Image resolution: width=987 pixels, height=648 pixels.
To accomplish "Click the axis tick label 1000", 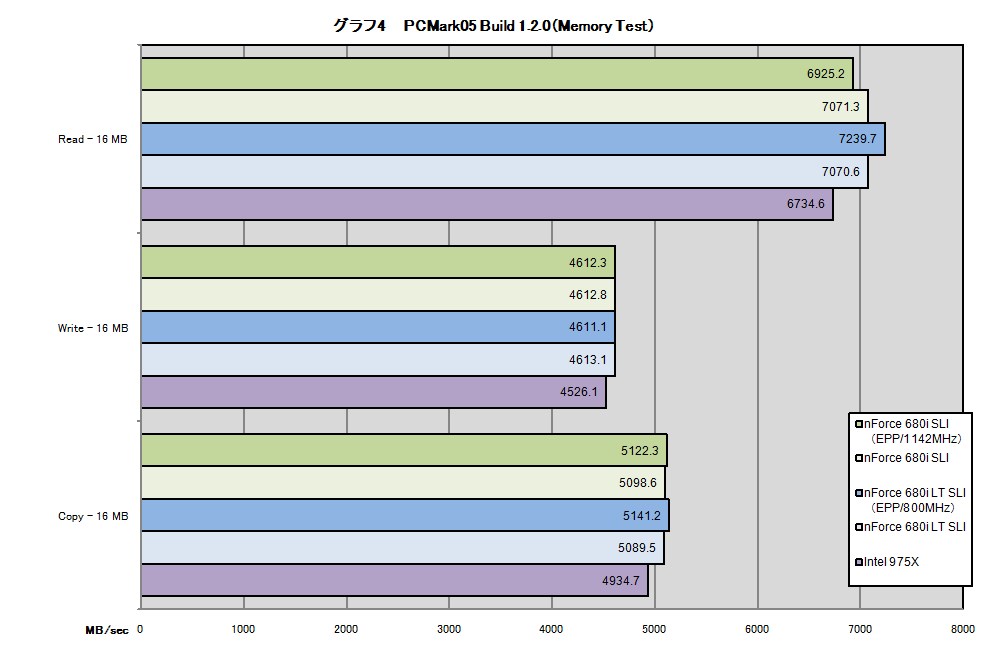I will [243, 629].
